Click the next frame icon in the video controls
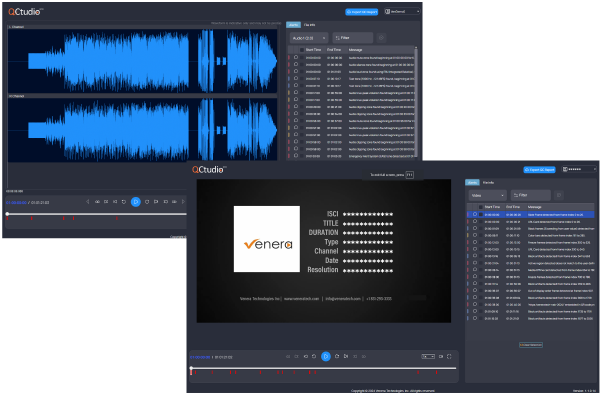This screenshot has width=600, height=395. click(x=346, y=356)
